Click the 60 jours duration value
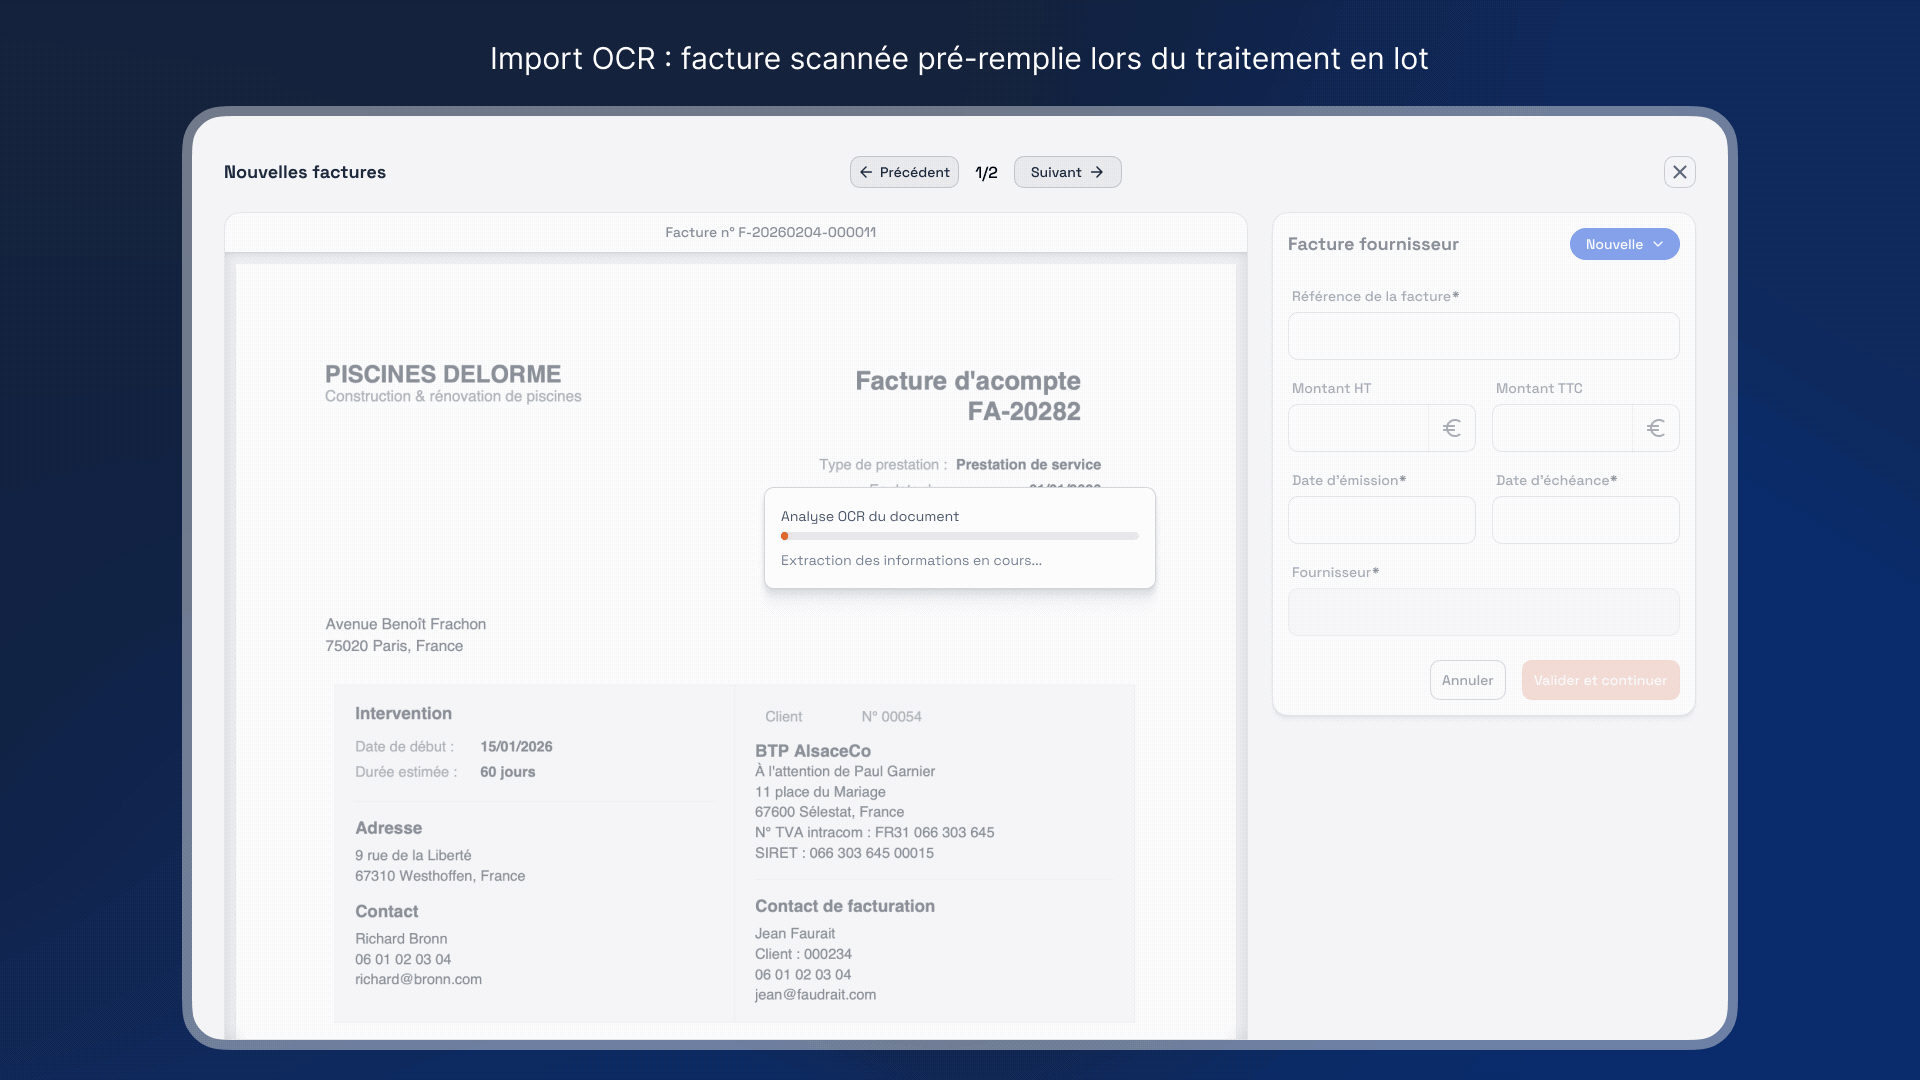The image size is (1920, 1080). pos(507,772)
